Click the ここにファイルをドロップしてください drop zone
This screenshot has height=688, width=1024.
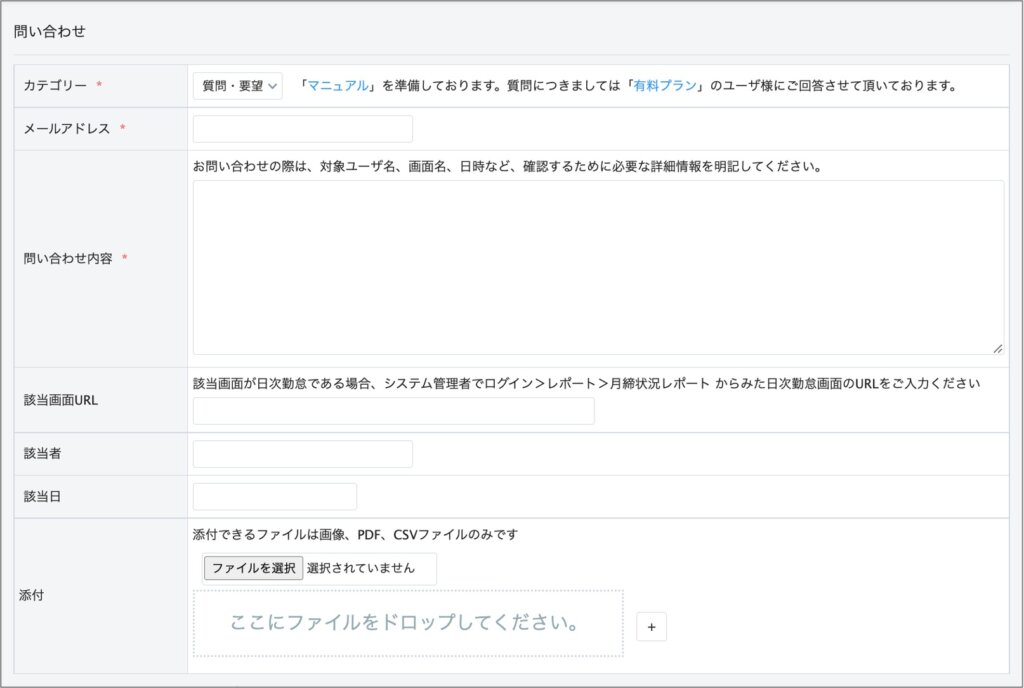click(408, 623)
